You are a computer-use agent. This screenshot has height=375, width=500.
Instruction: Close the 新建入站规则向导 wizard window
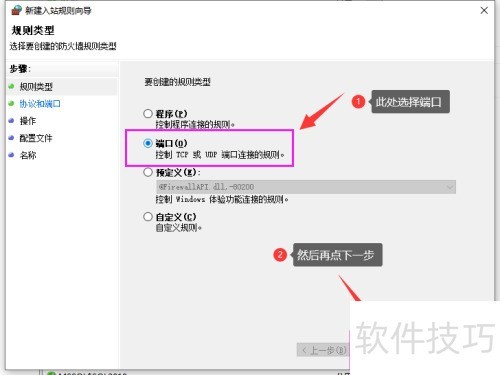[484, 11]
